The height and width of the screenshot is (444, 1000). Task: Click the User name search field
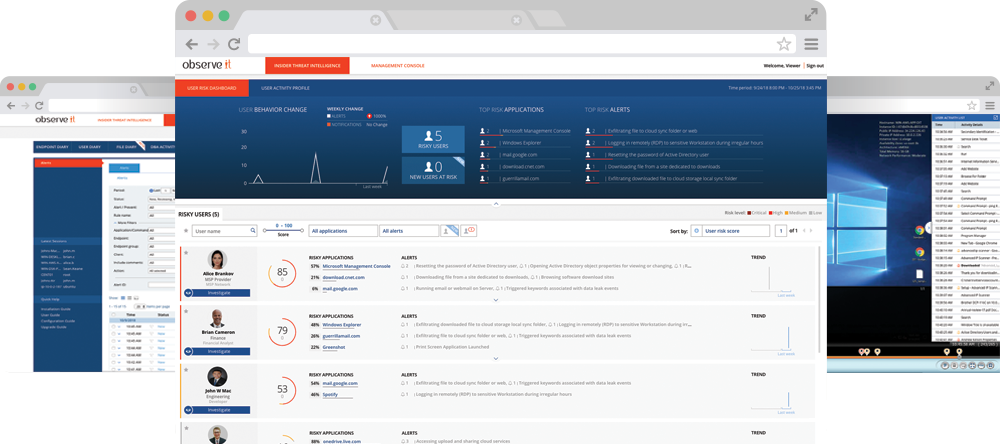219,231
